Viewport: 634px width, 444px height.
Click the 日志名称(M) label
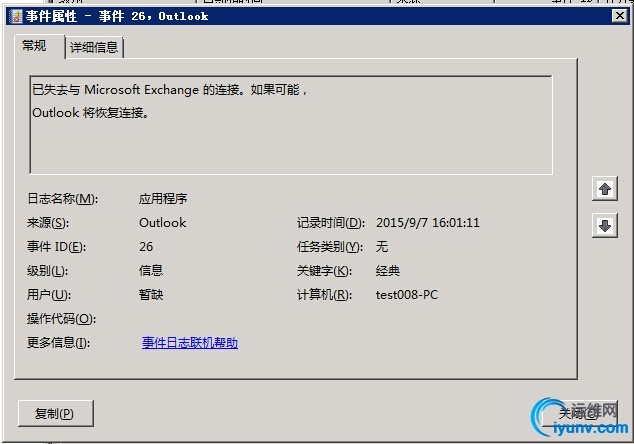point(62,199)
